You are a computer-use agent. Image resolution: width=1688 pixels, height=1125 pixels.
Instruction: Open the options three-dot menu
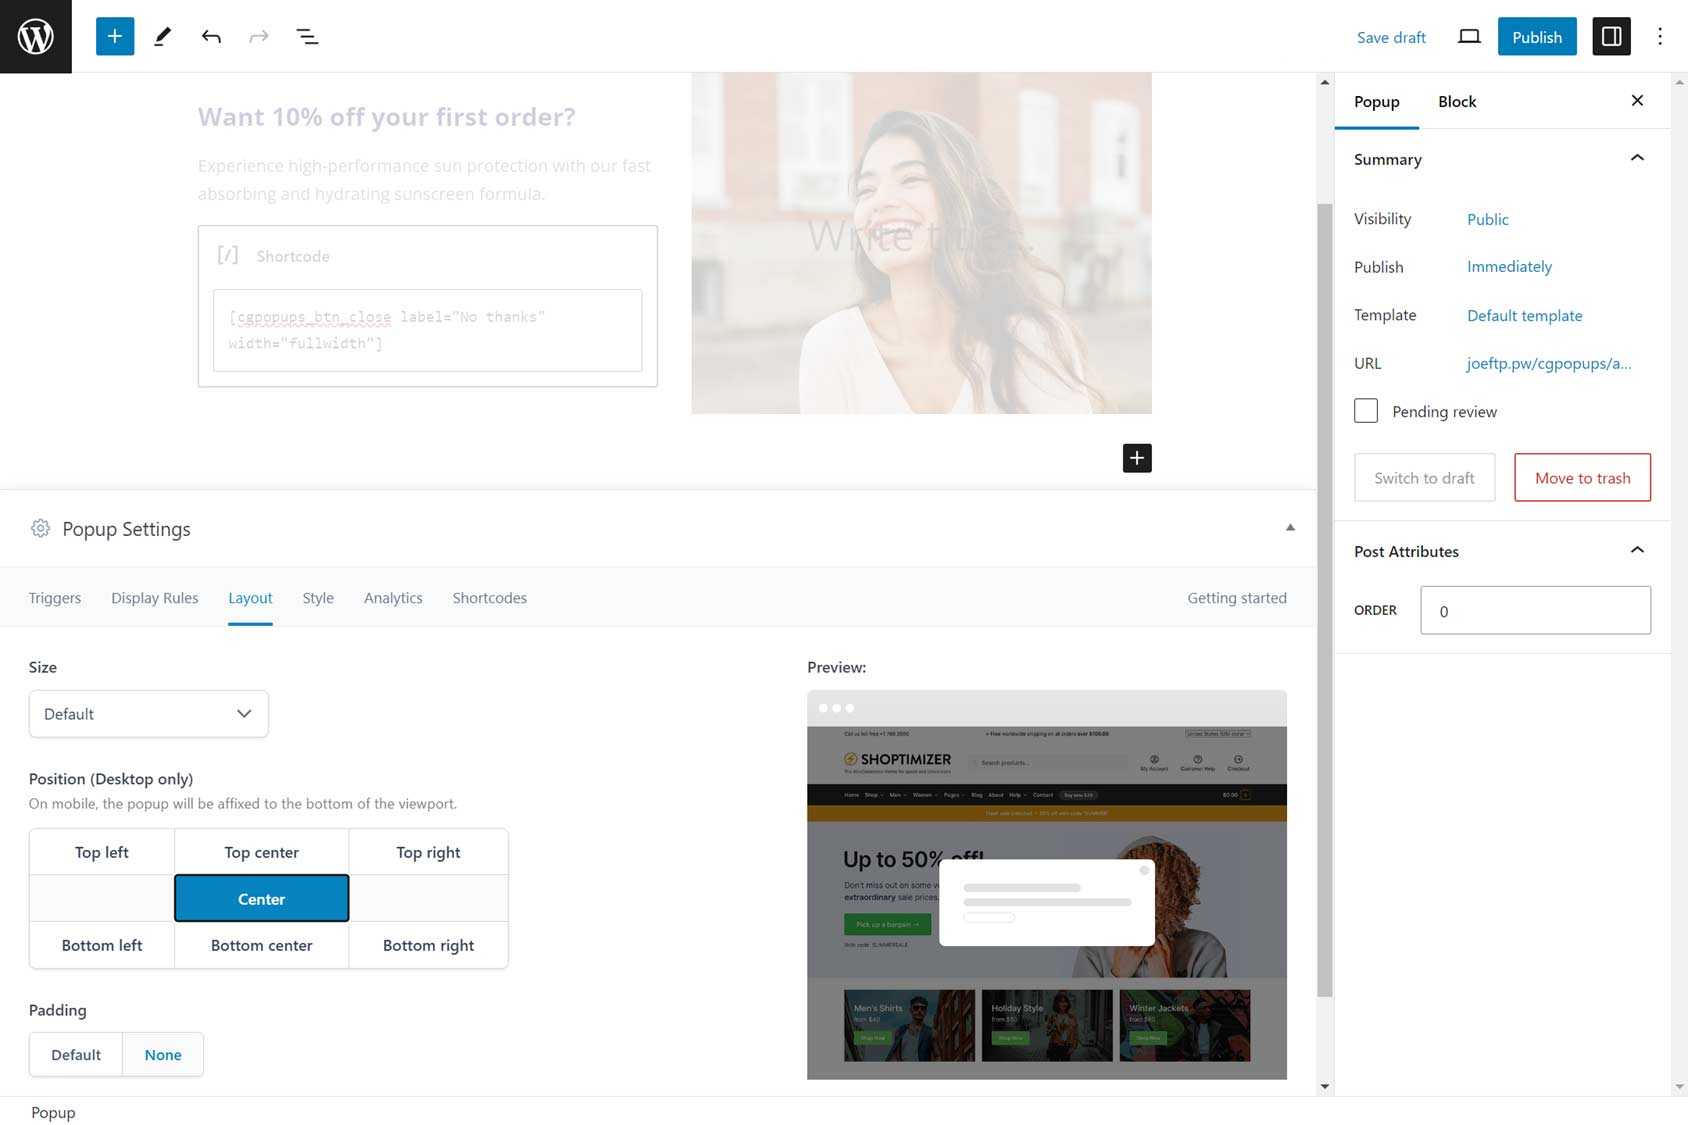pos(1660,36)
